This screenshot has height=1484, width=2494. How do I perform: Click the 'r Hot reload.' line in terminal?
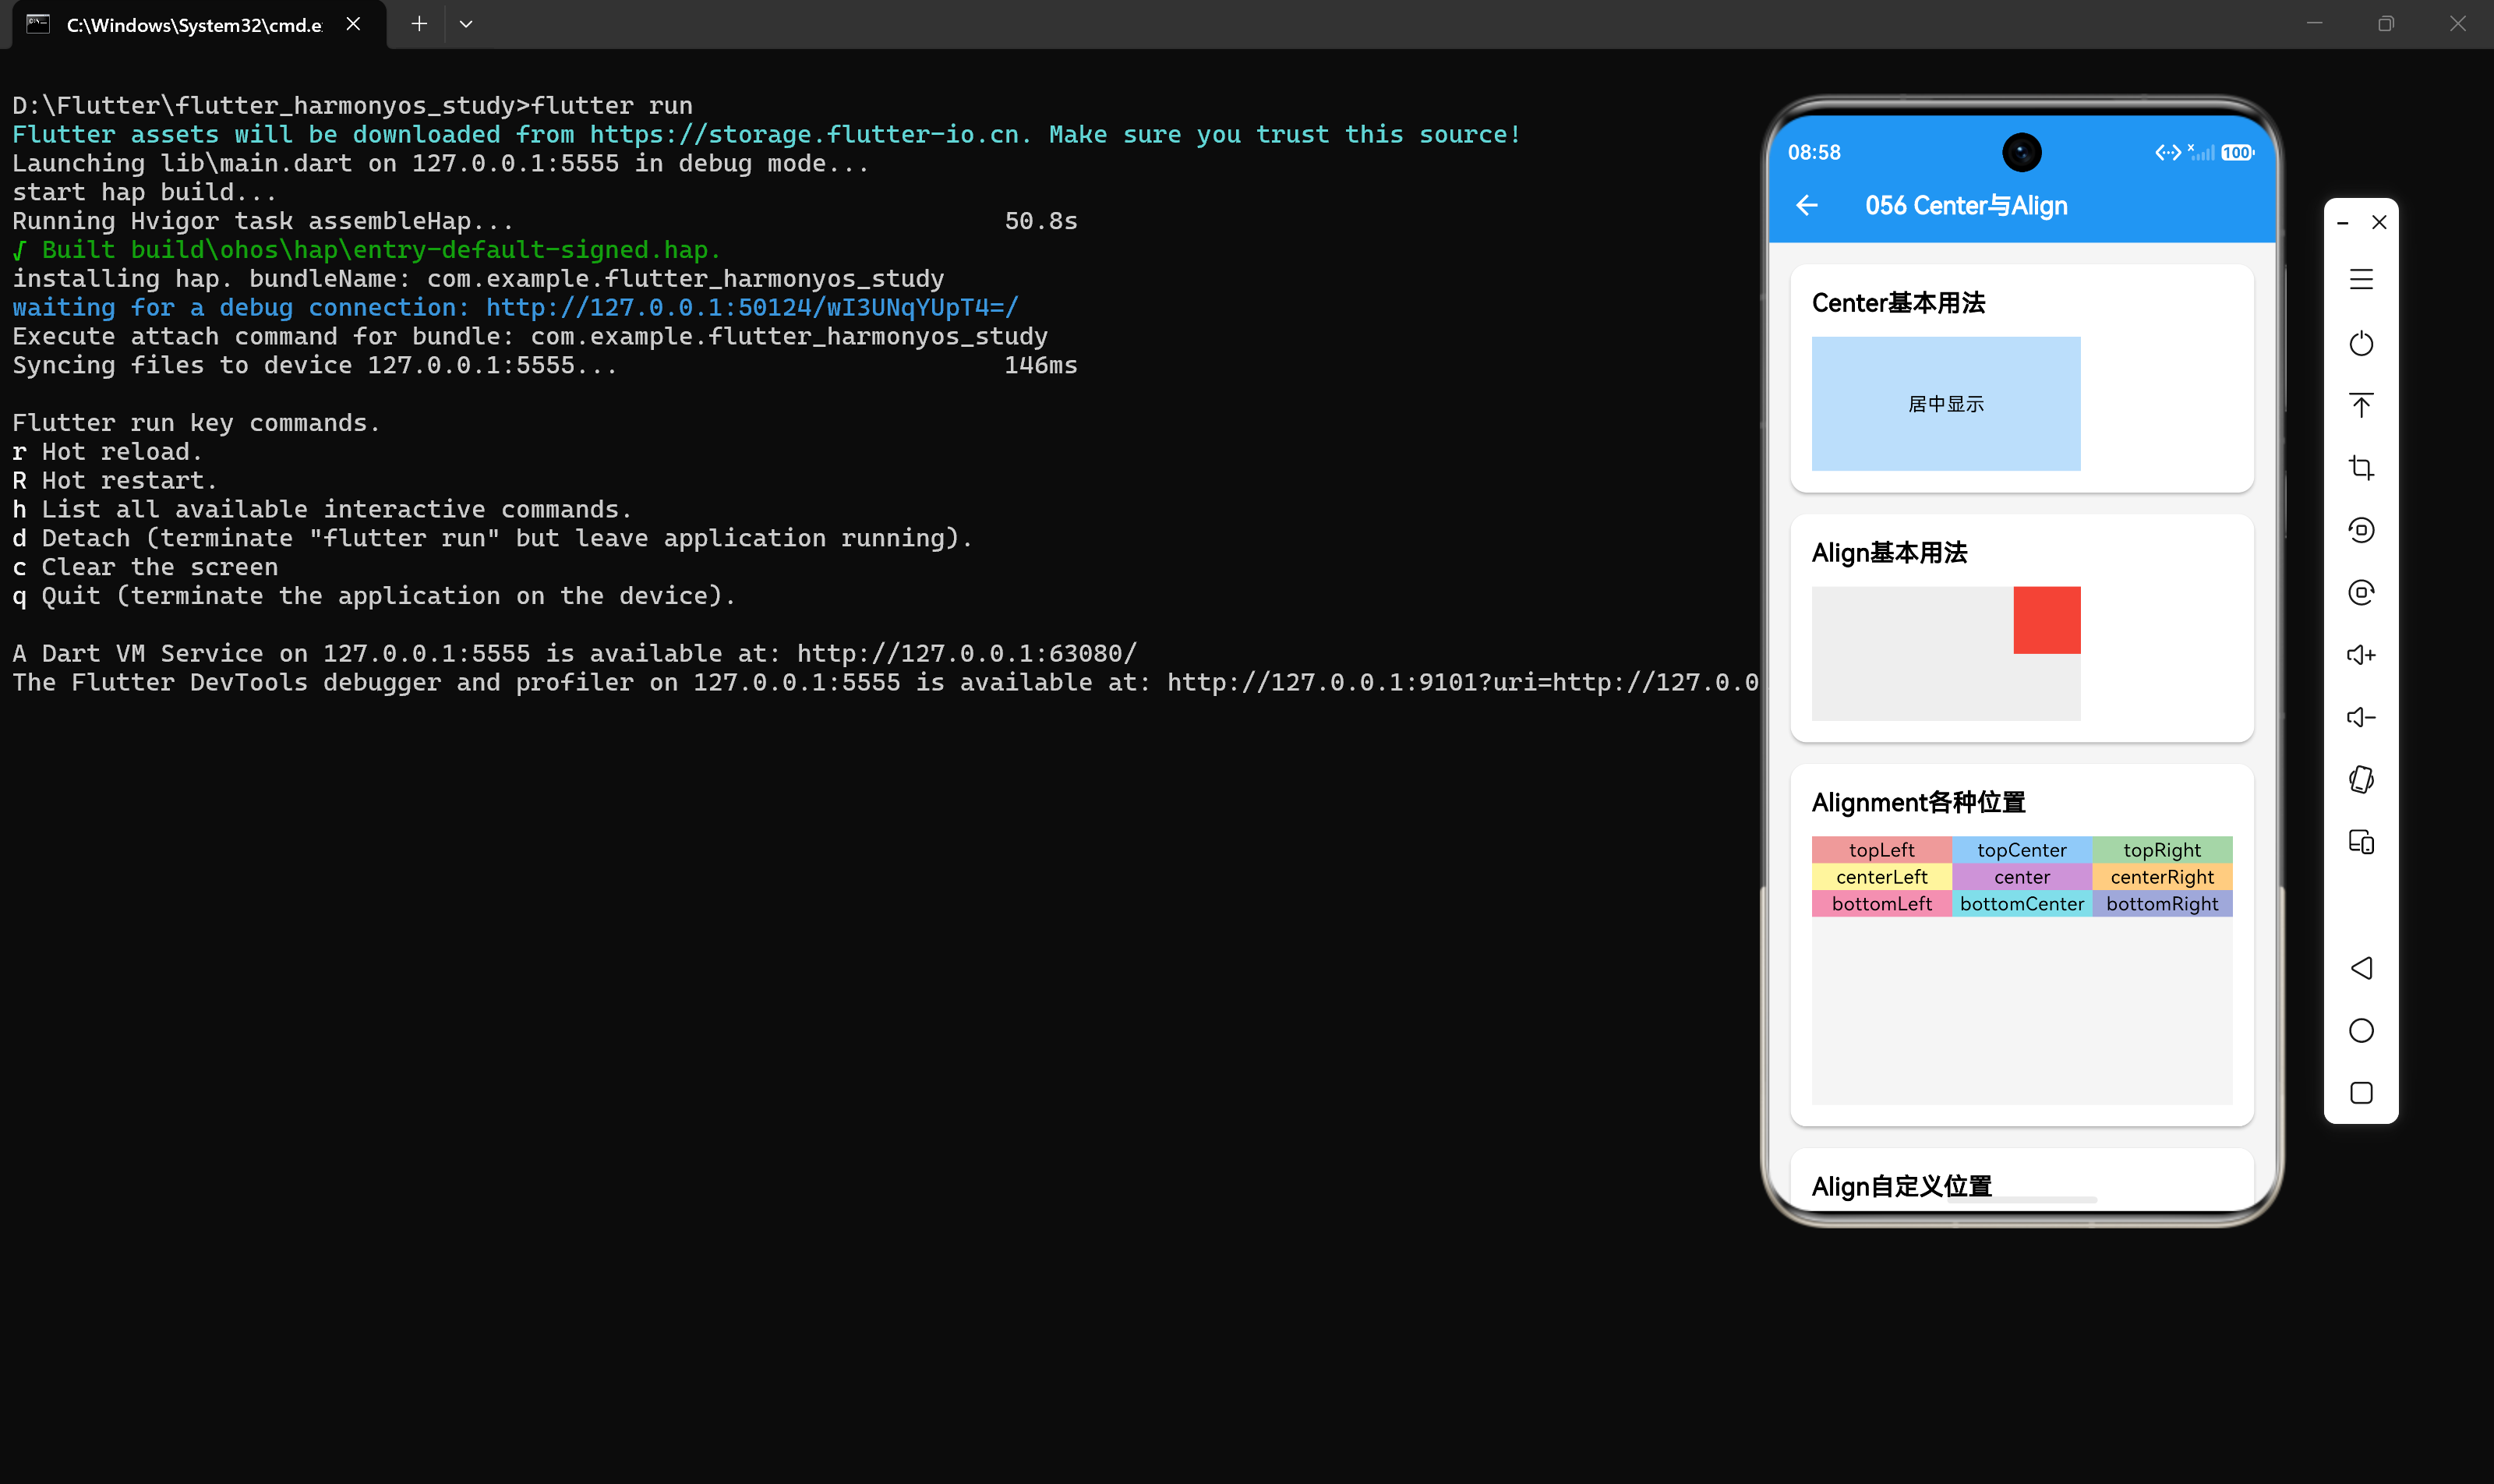point(107,452)
